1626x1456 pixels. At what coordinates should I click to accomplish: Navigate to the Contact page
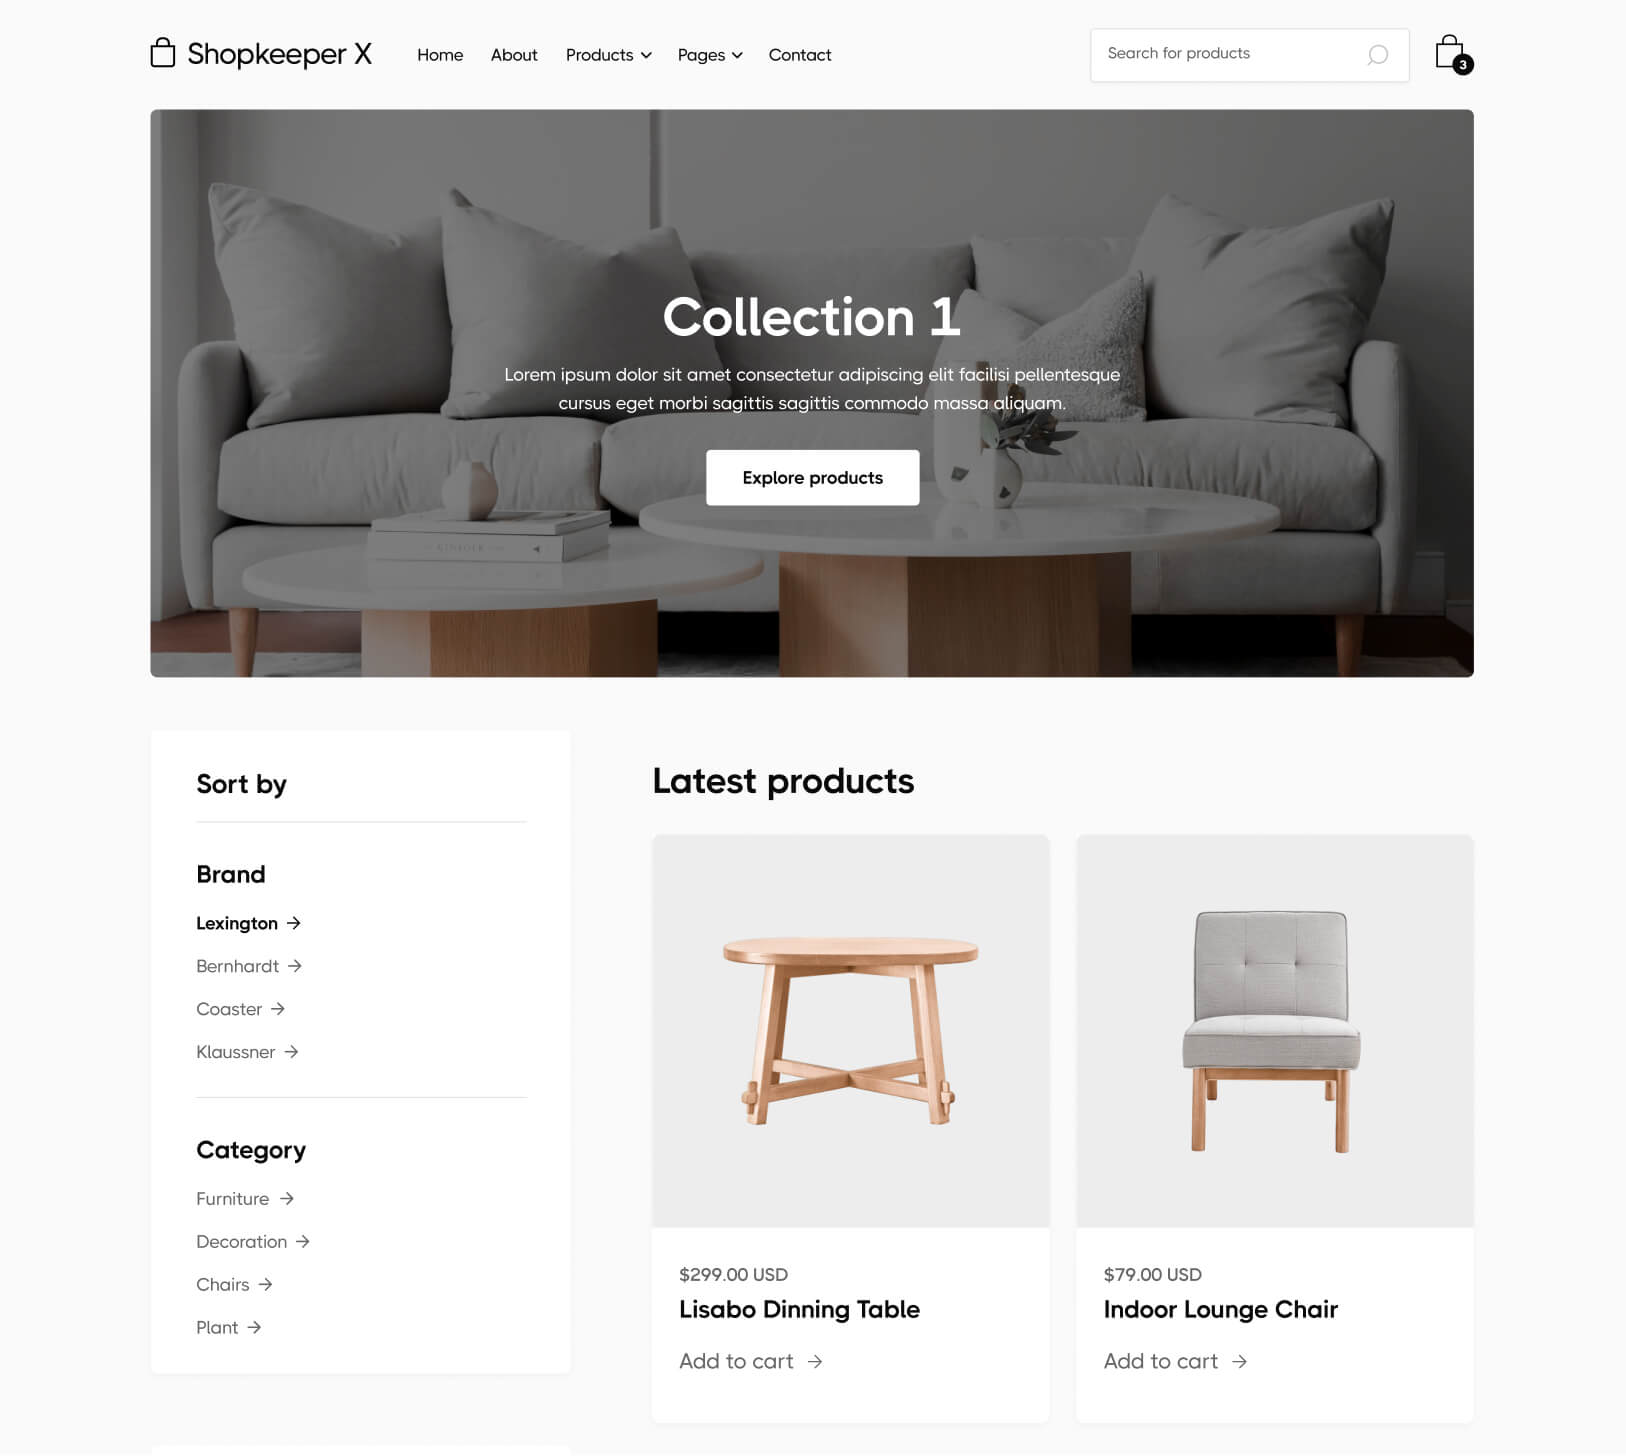800,55
